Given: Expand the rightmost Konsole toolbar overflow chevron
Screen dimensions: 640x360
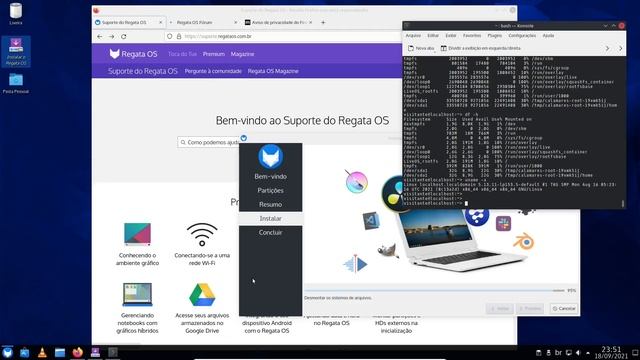Looking at the screenshot, I should click(620, 48).
